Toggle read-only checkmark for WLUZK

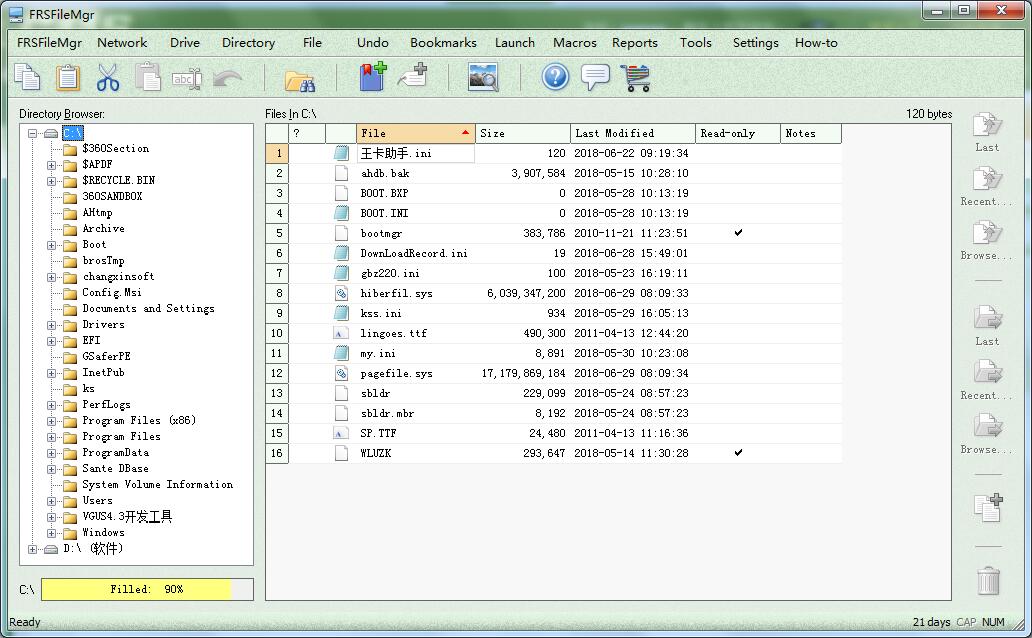[x=738, y=452]
